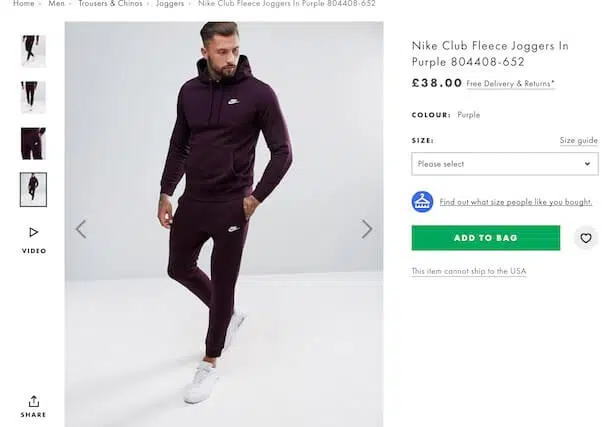The height and width of the screenshot is (427, 615).
Task: Go to Home breadcrumb
Action: (x=23, y=4)
